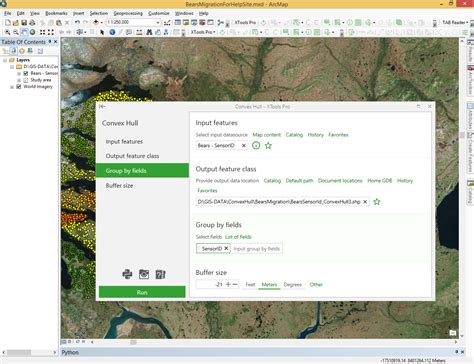The width and height of the screenshot is (474, 364).
Task: Open the Geoprocessing menu
Action: 128,13
